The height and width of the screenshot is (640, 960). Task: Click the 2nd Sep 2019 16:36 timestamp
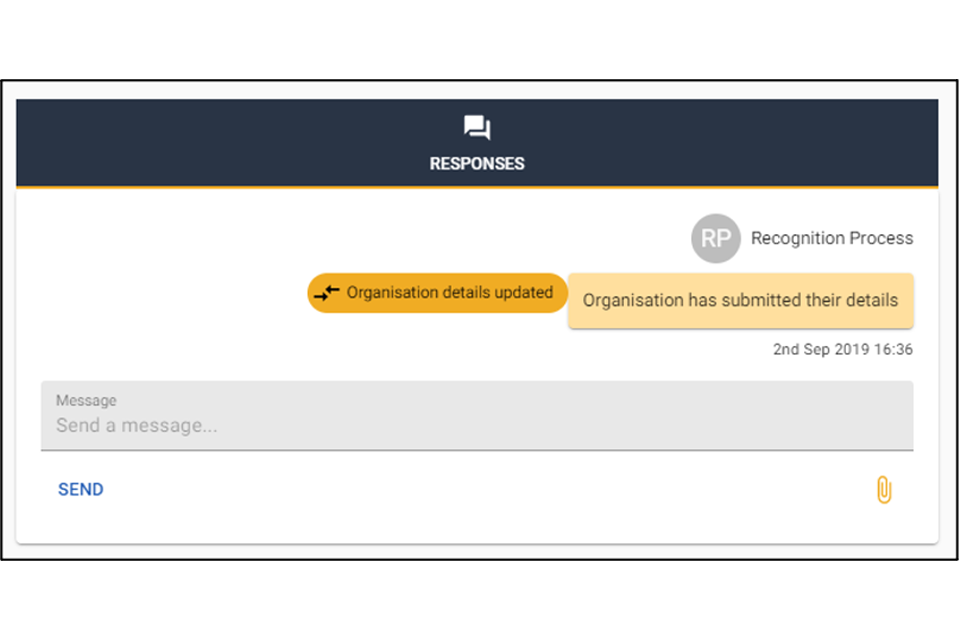(x=842, y=350)
